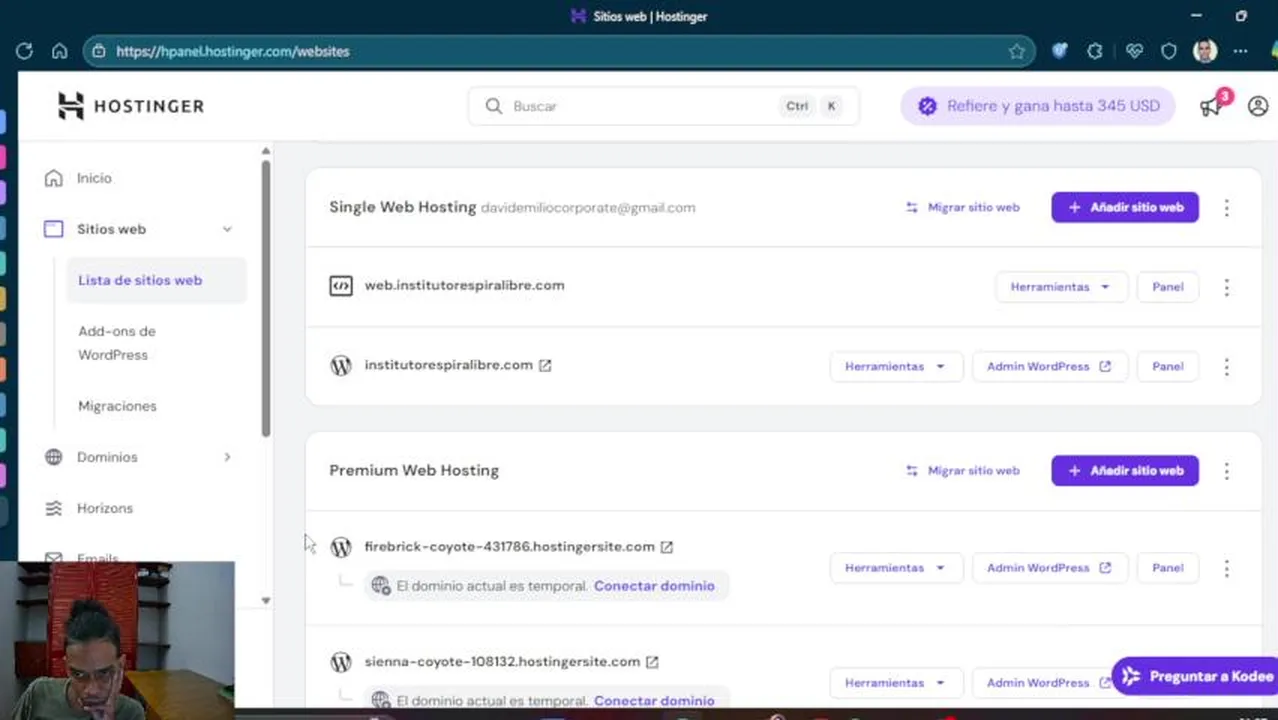
Task: Click the site info lock icon
Action: pyautogui.click(x=98, y=51)
